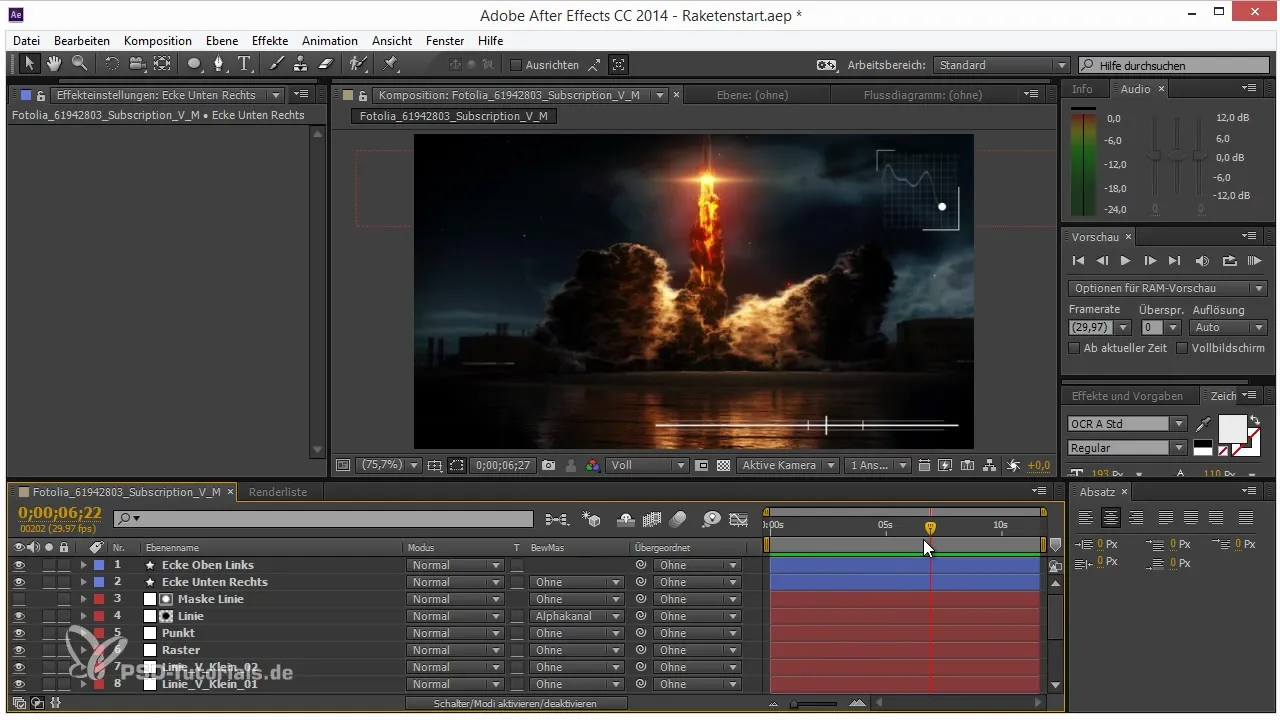Screen dimensions: 1280x720
Task: Check the Vollbildschirm option
Action: point(1182,348)
